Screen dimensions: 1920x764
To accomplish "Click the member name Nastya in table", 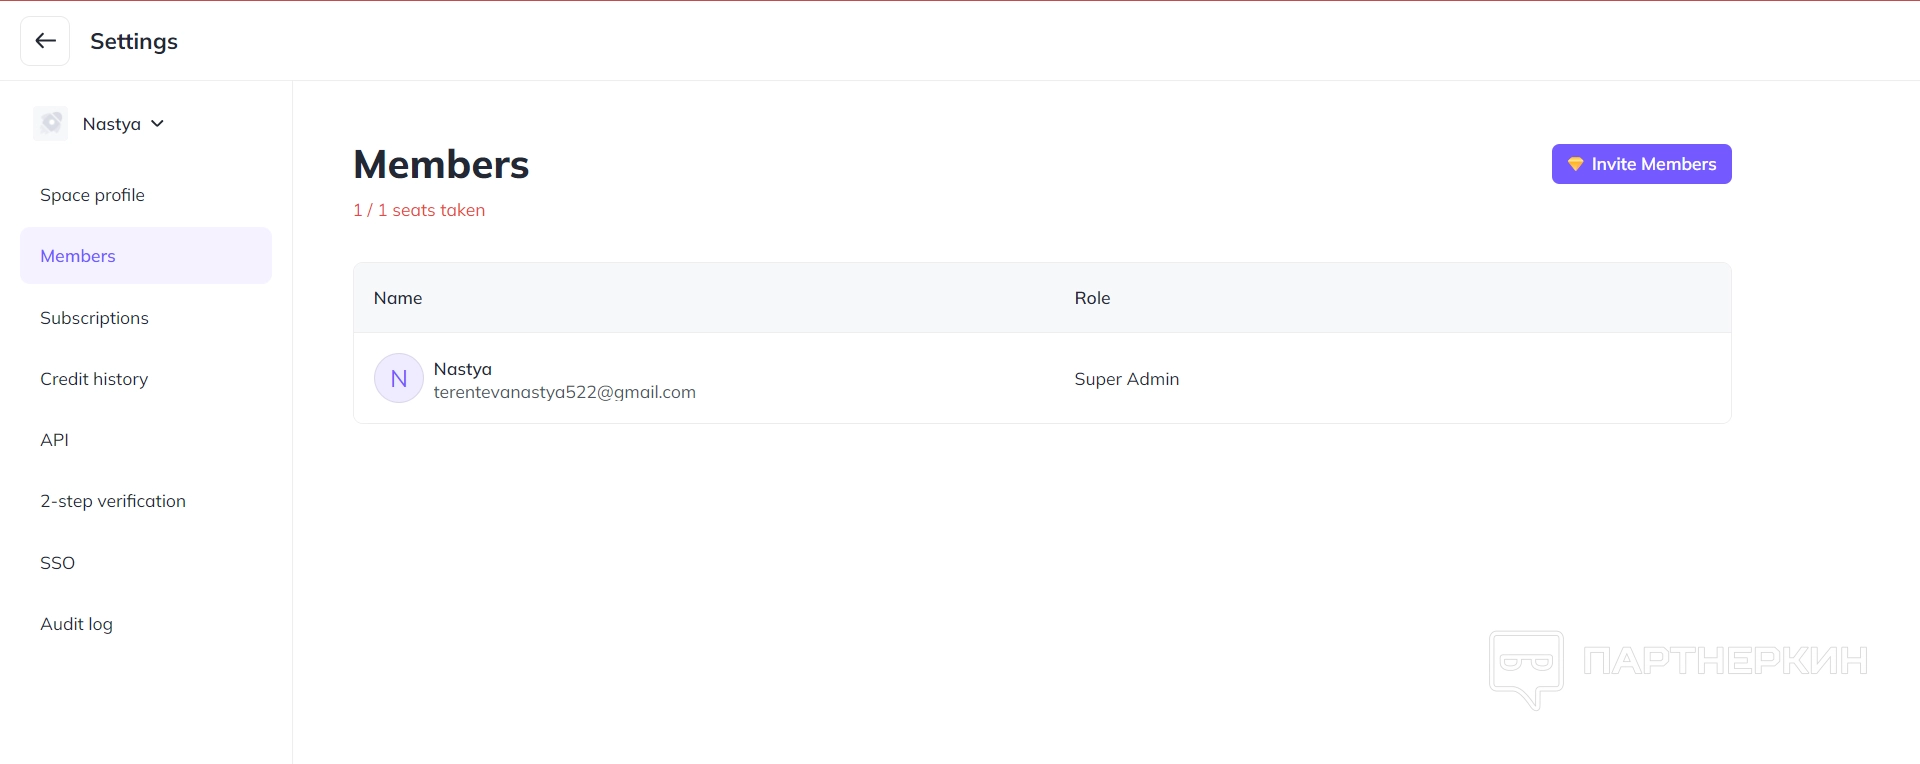I will coord(462,369).
